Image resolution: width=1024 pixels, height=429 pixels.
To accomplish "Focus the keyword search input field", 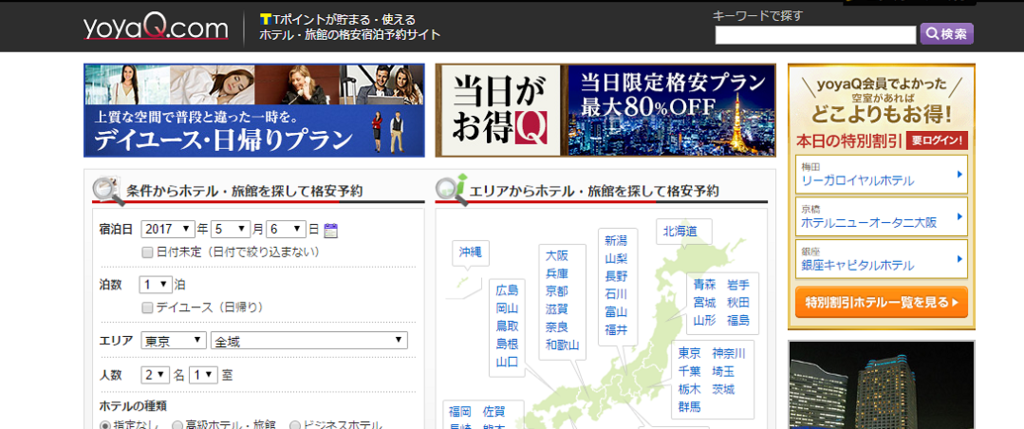I will 816,35.
